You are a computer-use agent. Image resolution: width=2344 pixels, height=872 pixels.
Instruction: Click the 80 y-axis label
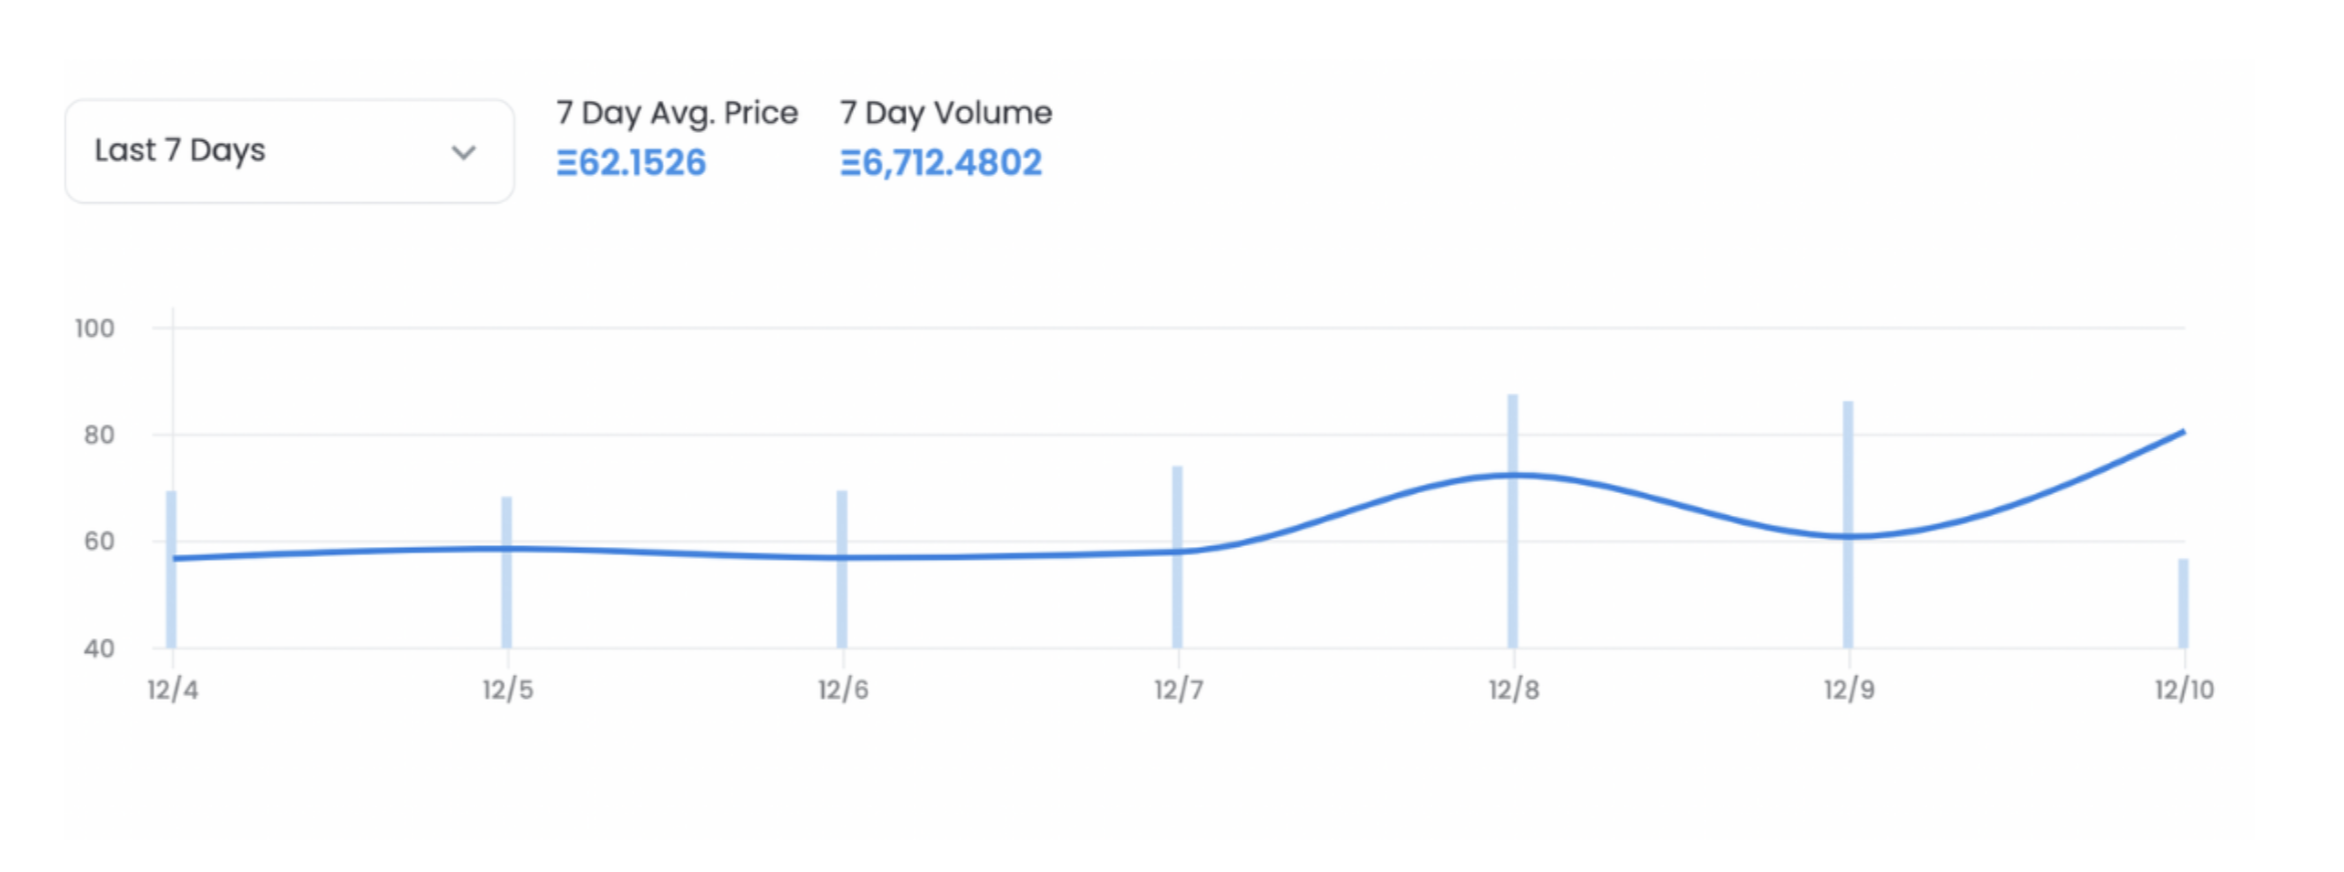pyautogui.click(x=99, y=435)
